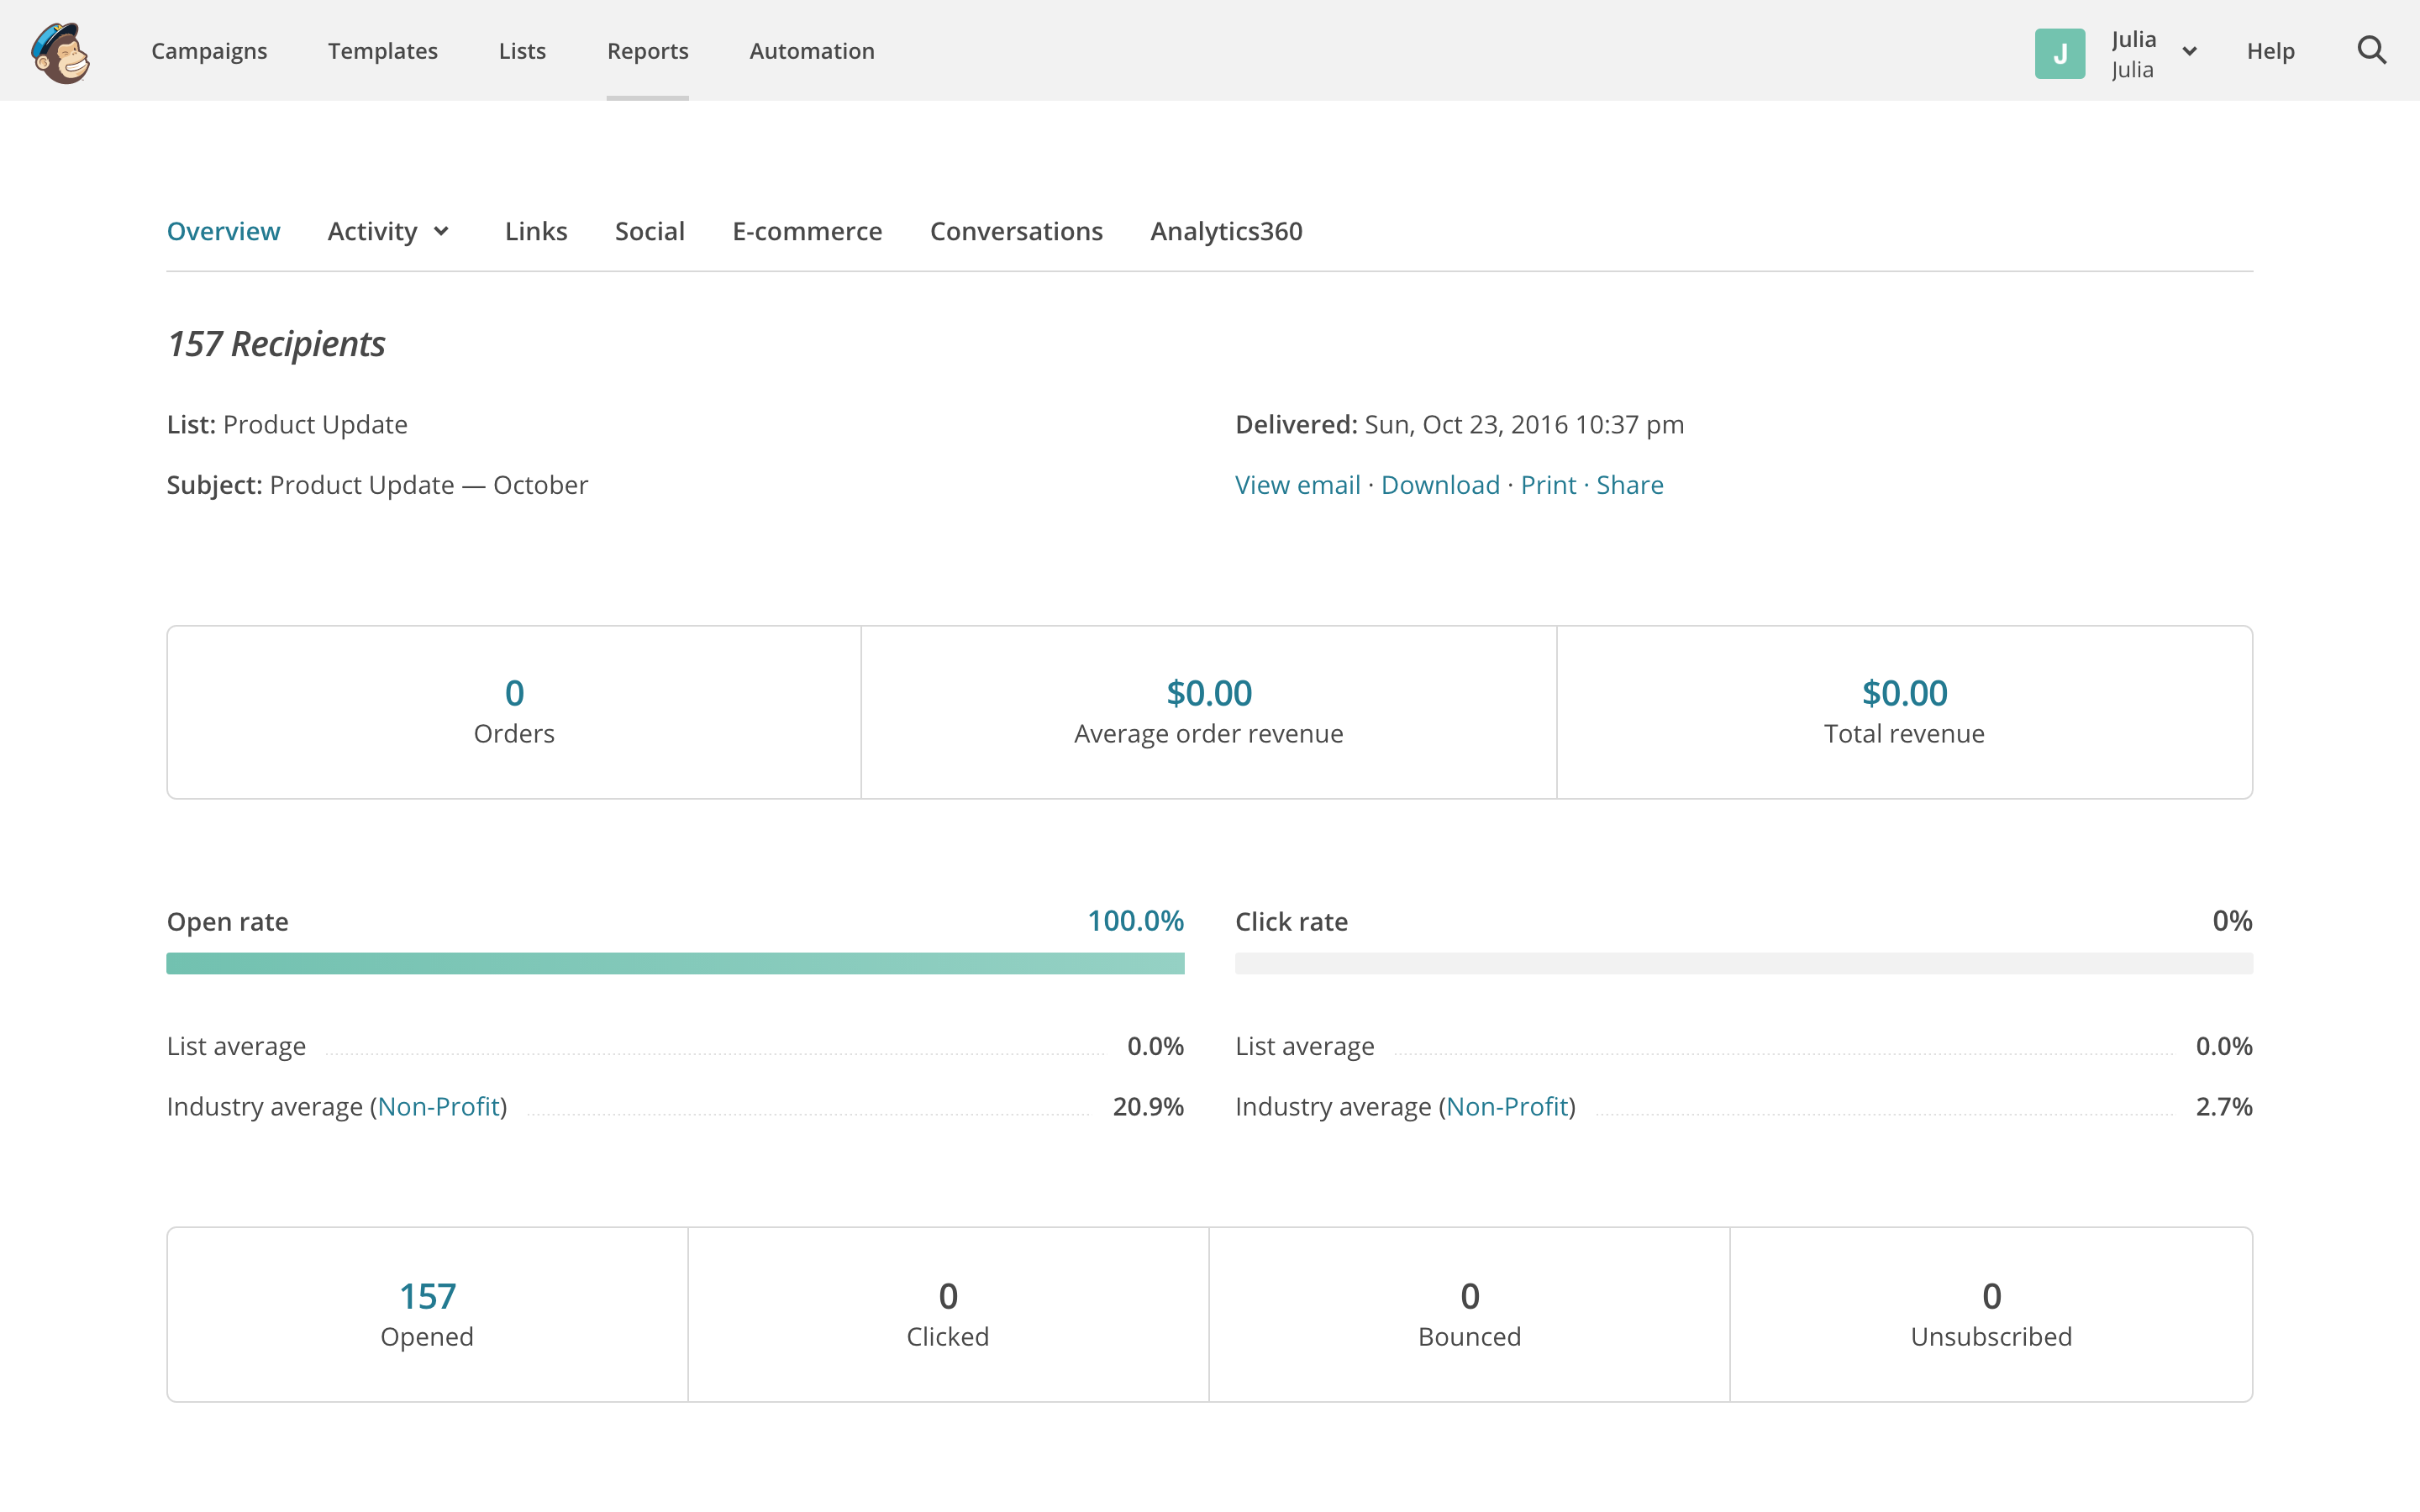Open the Conversations tab
The image size is (2420, 1512).
point(1015,231)
